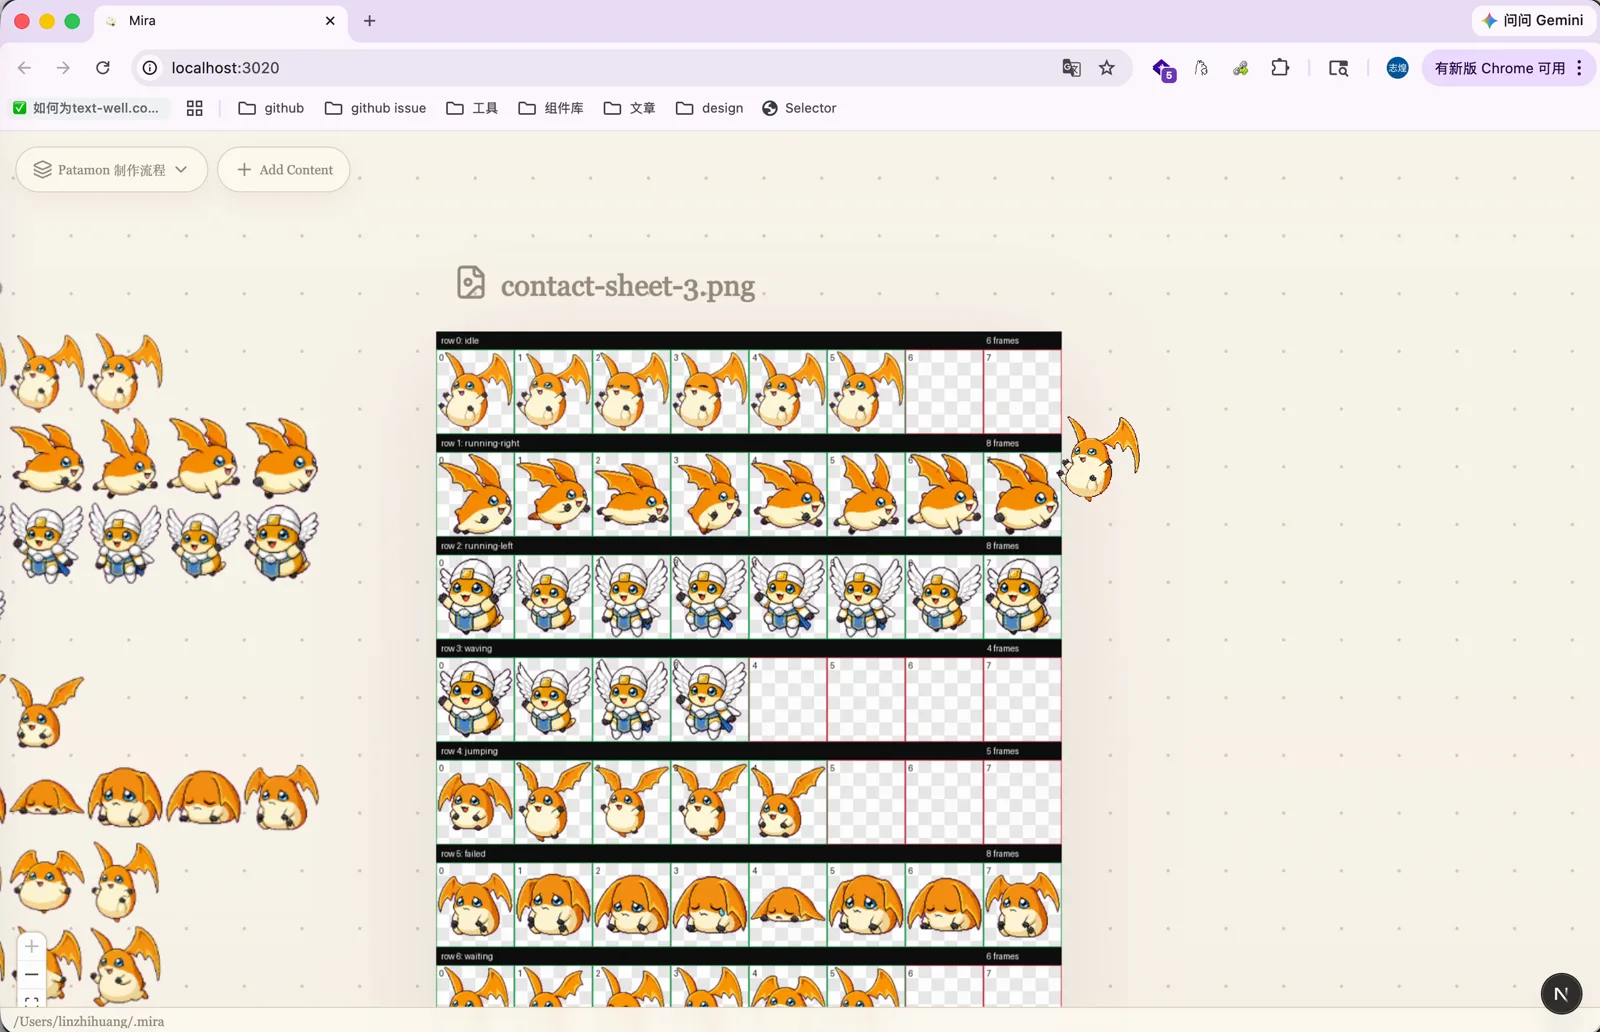
Task: Open the purple extension with badge 5
Action: click(1163, 69)
